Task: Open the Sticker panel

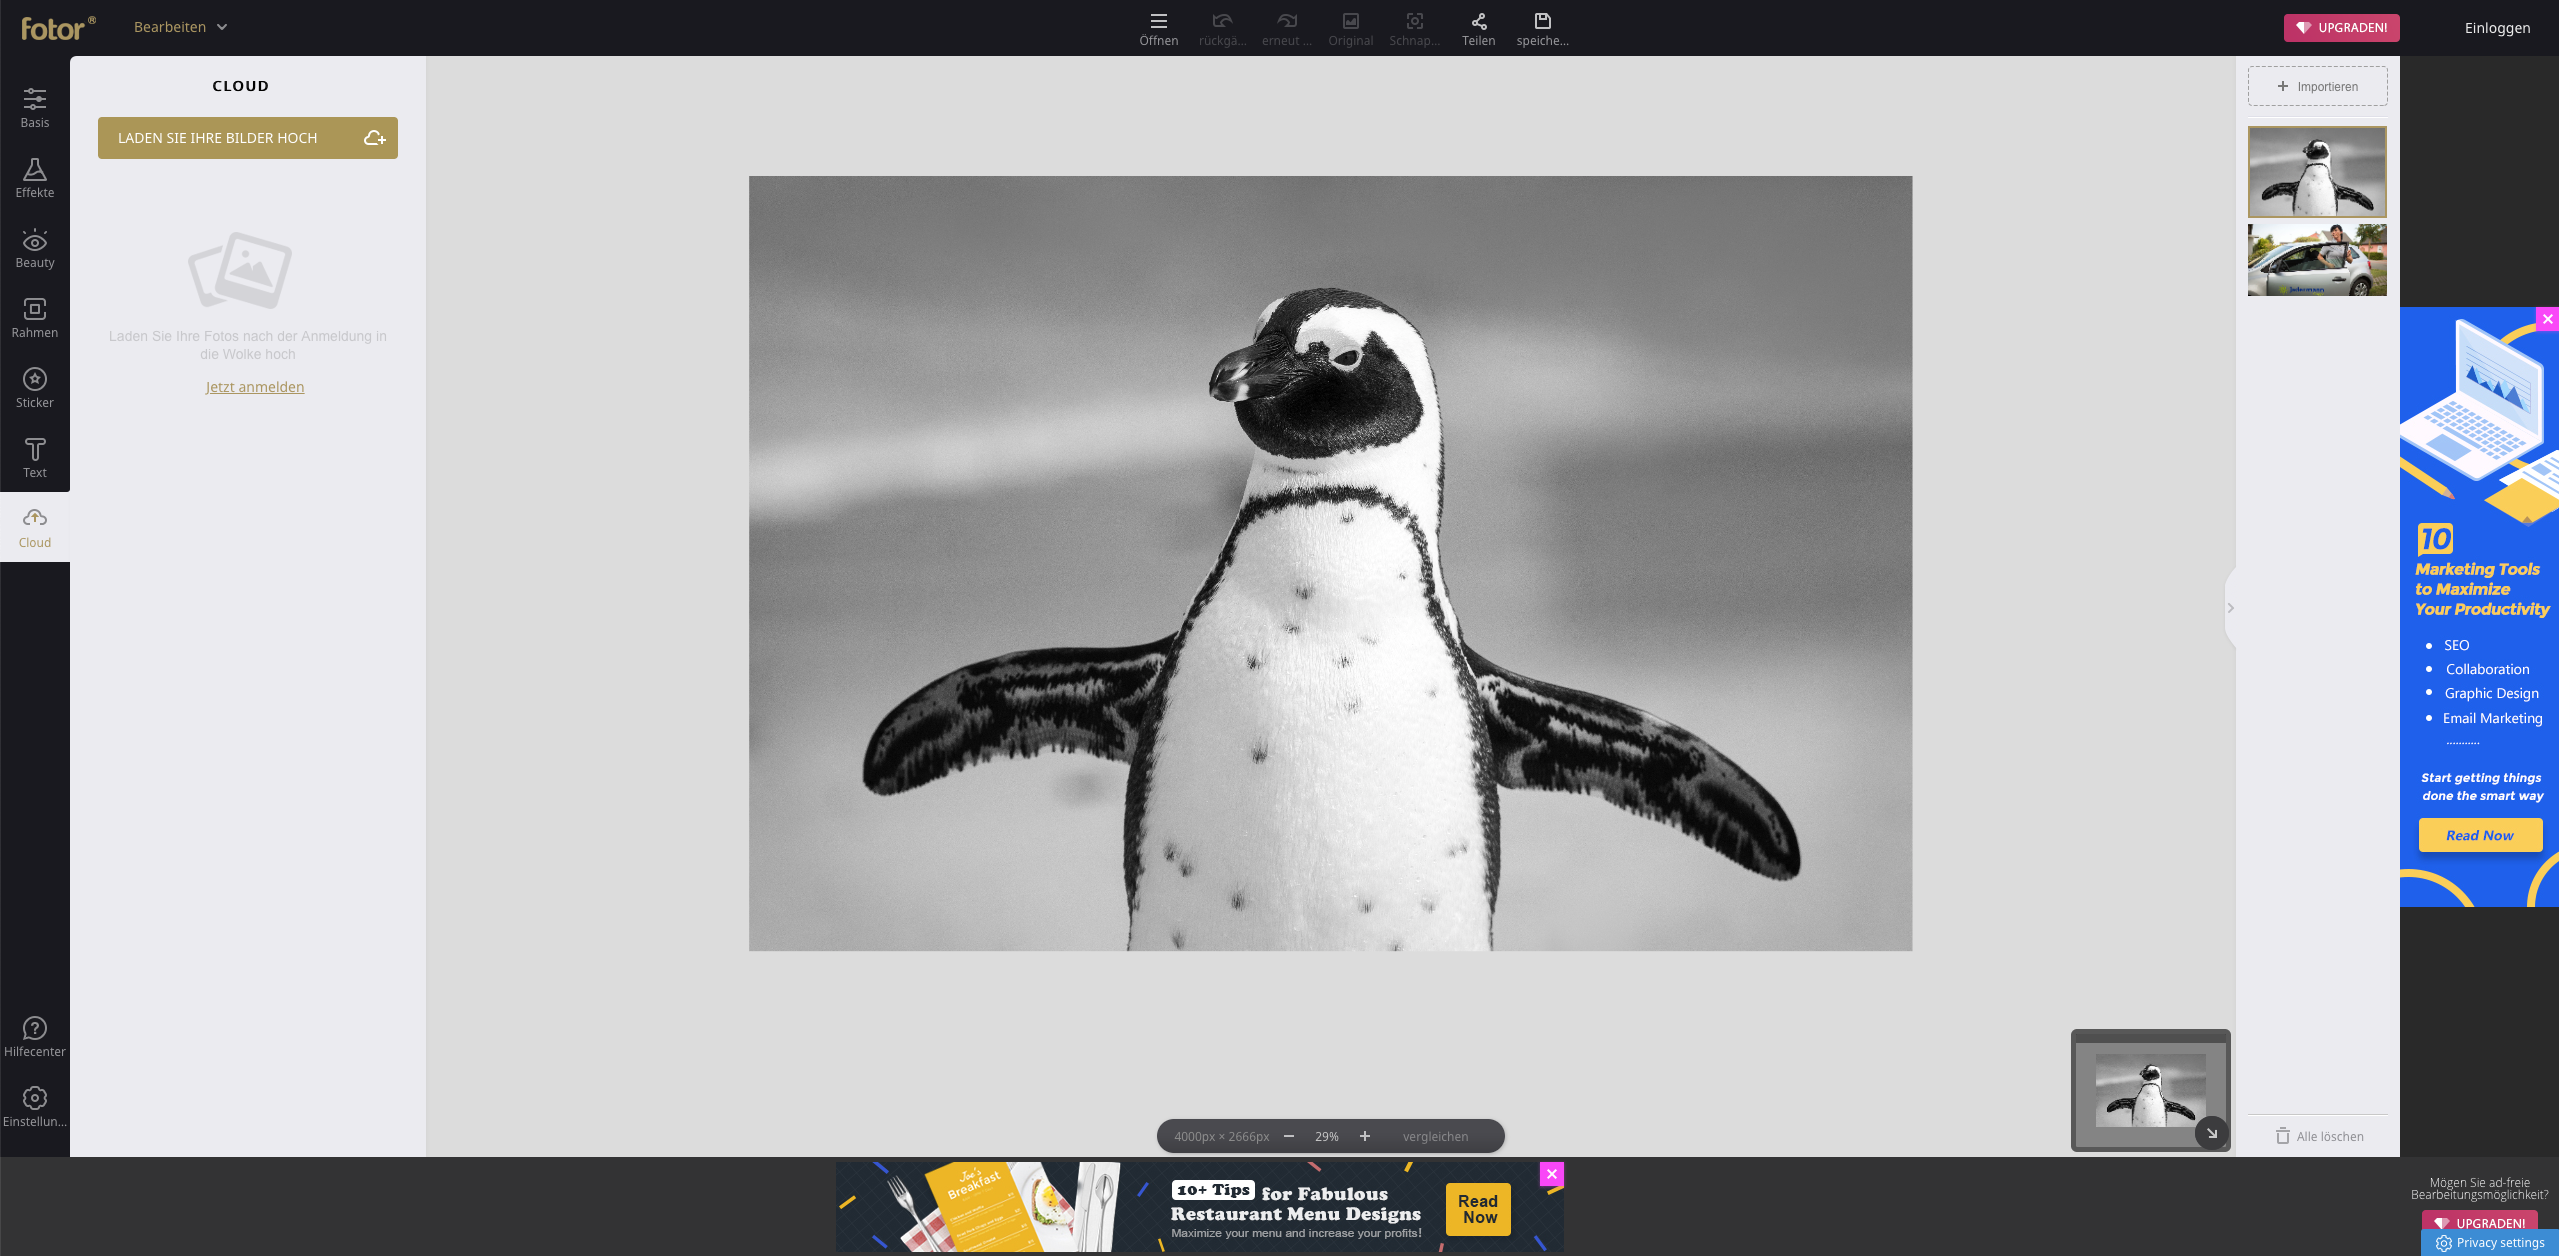Action: click(35, 388)
